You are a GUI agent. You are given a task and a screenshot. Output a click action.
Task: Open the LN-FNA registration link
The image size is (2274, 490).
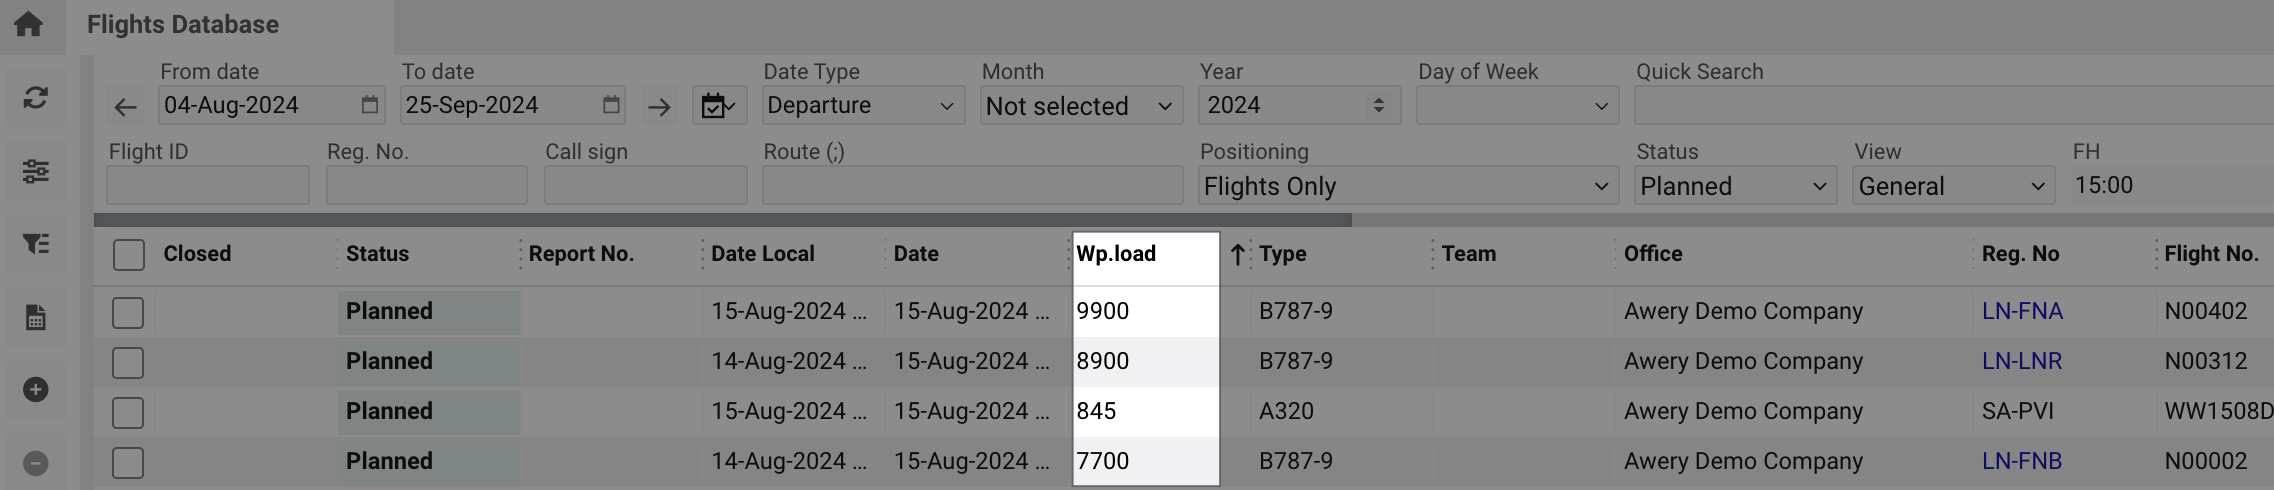pos(2022,312)
